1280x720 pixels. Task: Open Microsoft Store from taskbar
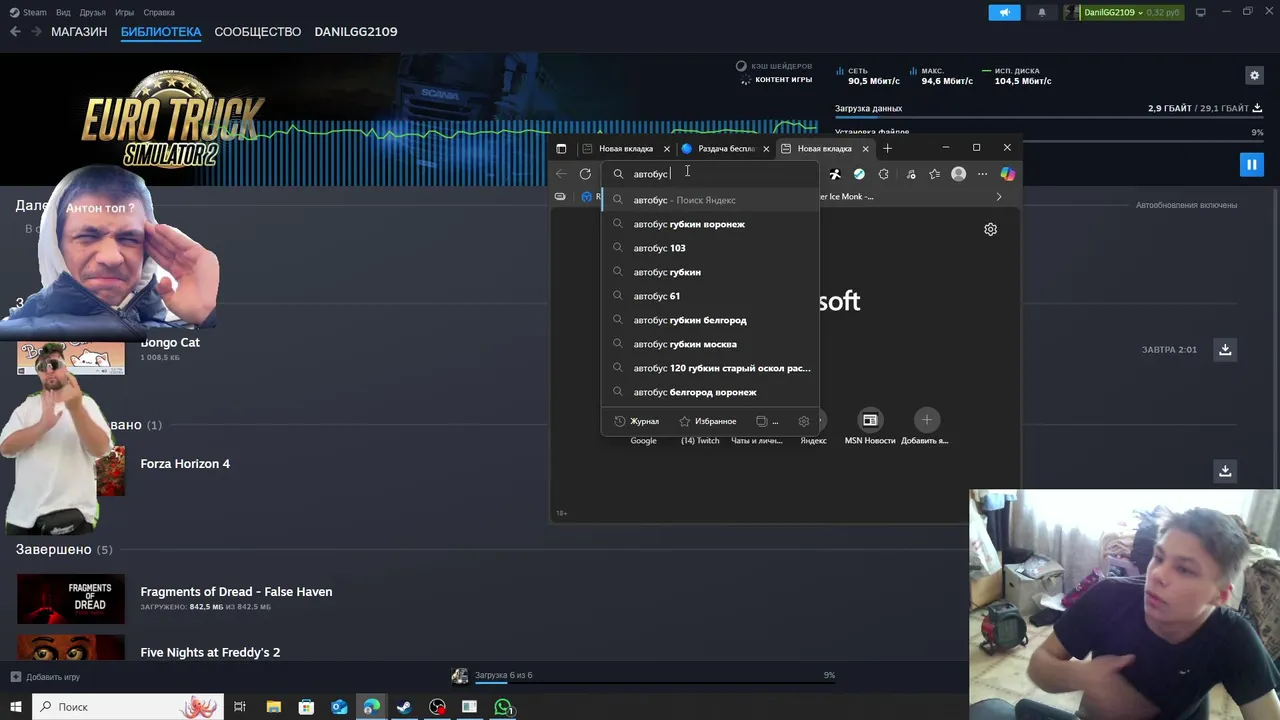(x=306, y=707)
